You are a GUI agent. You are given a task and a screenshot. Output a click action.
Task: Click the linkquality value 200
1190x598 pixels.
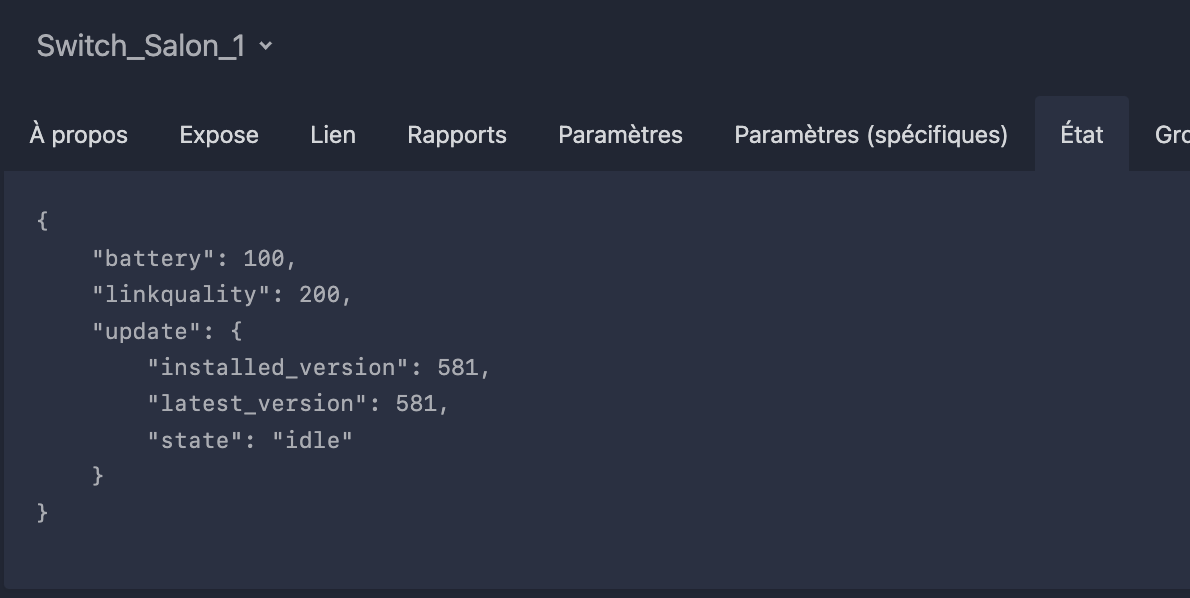[320, 294]
